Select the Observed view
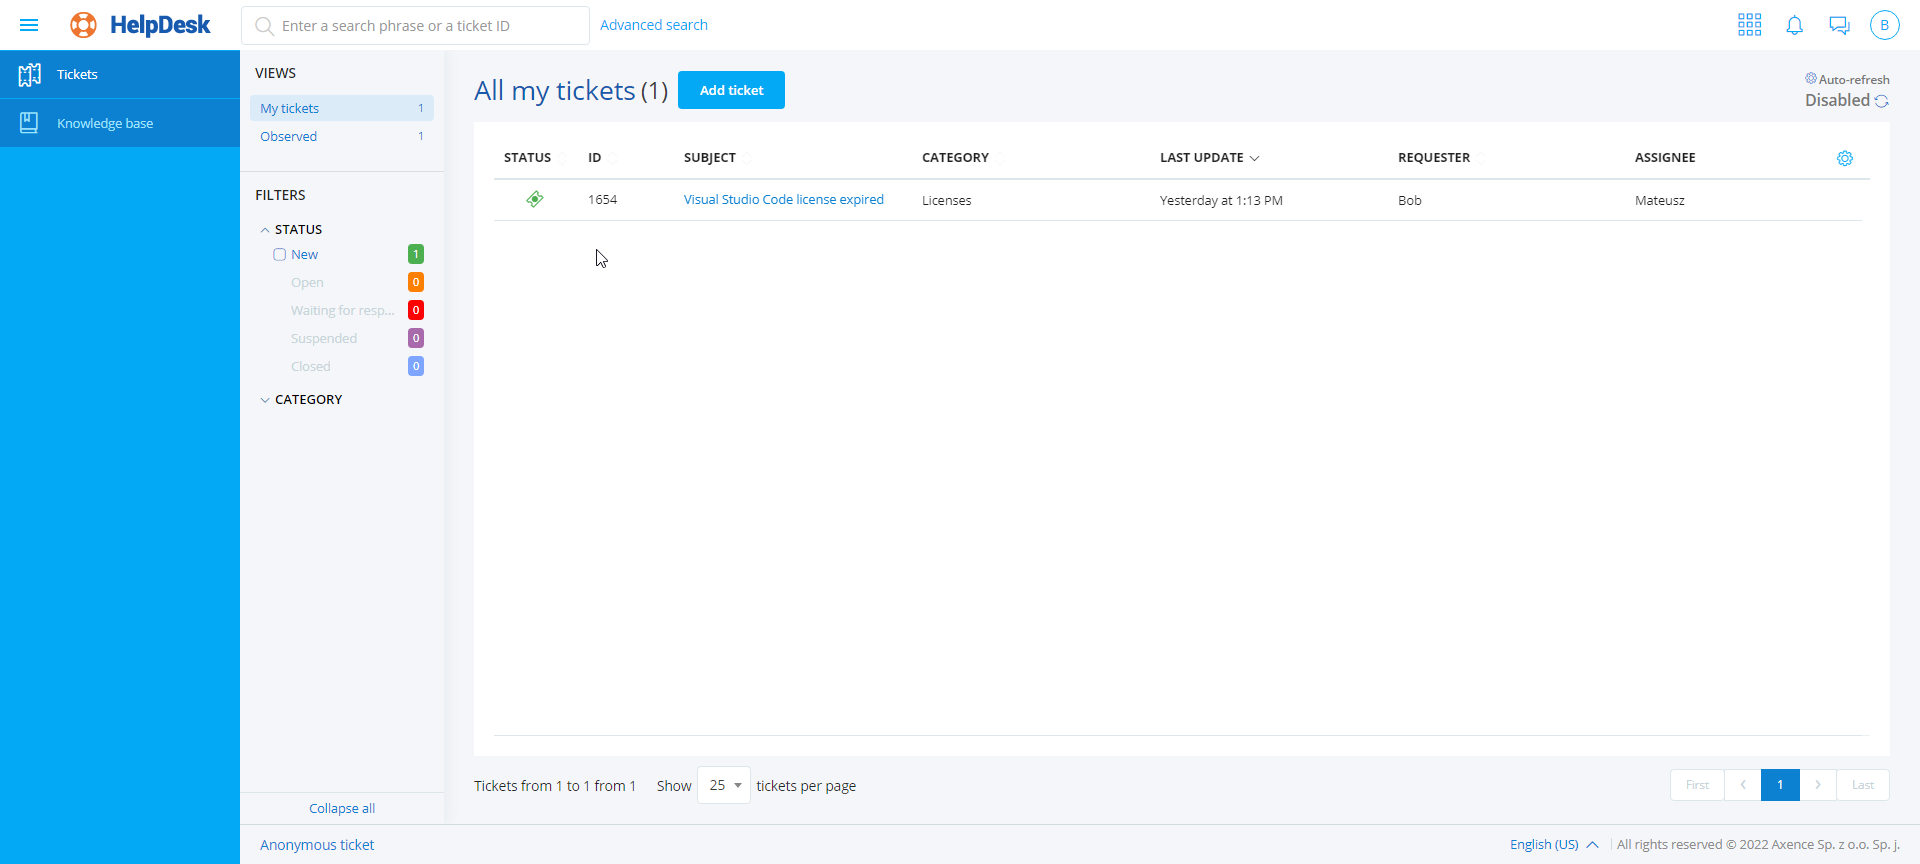Image resolution: width=1920 pixels, height=864 pixels. (288, 136)
